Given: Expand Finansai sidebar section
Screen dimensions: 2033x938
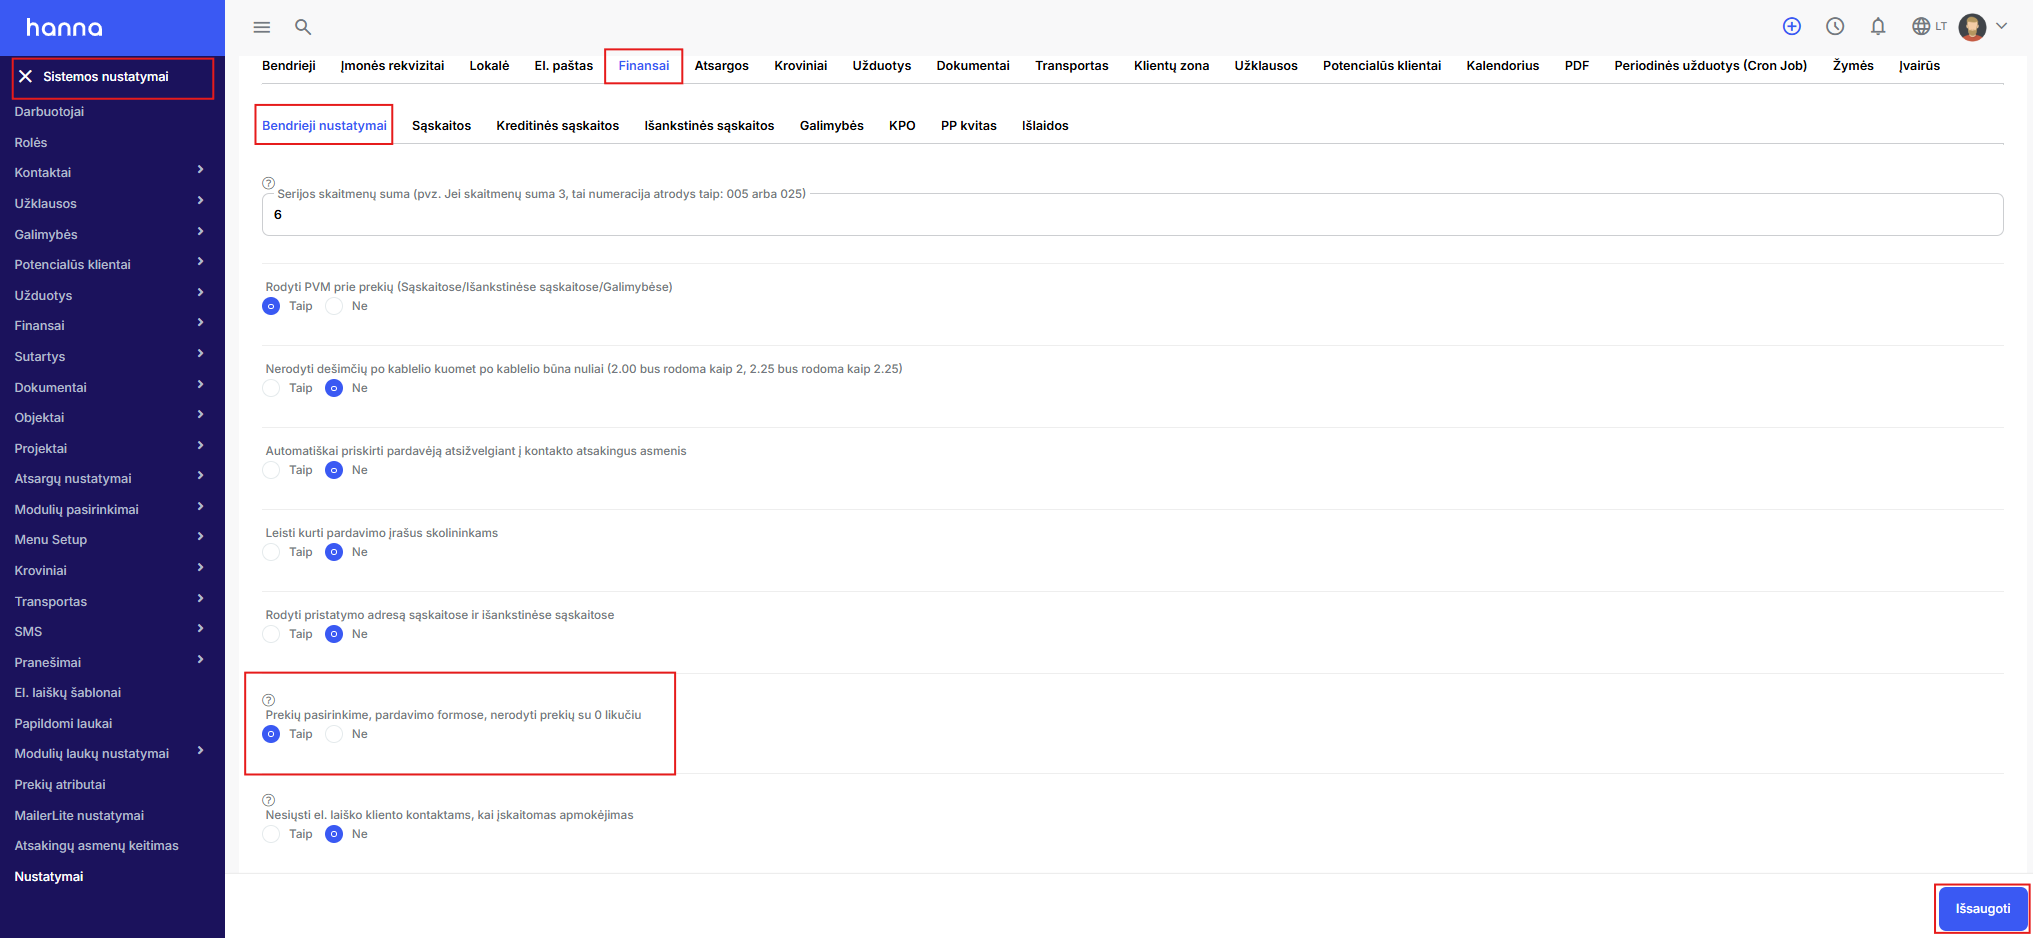Looking at the screenshot, I should (201, 323).
